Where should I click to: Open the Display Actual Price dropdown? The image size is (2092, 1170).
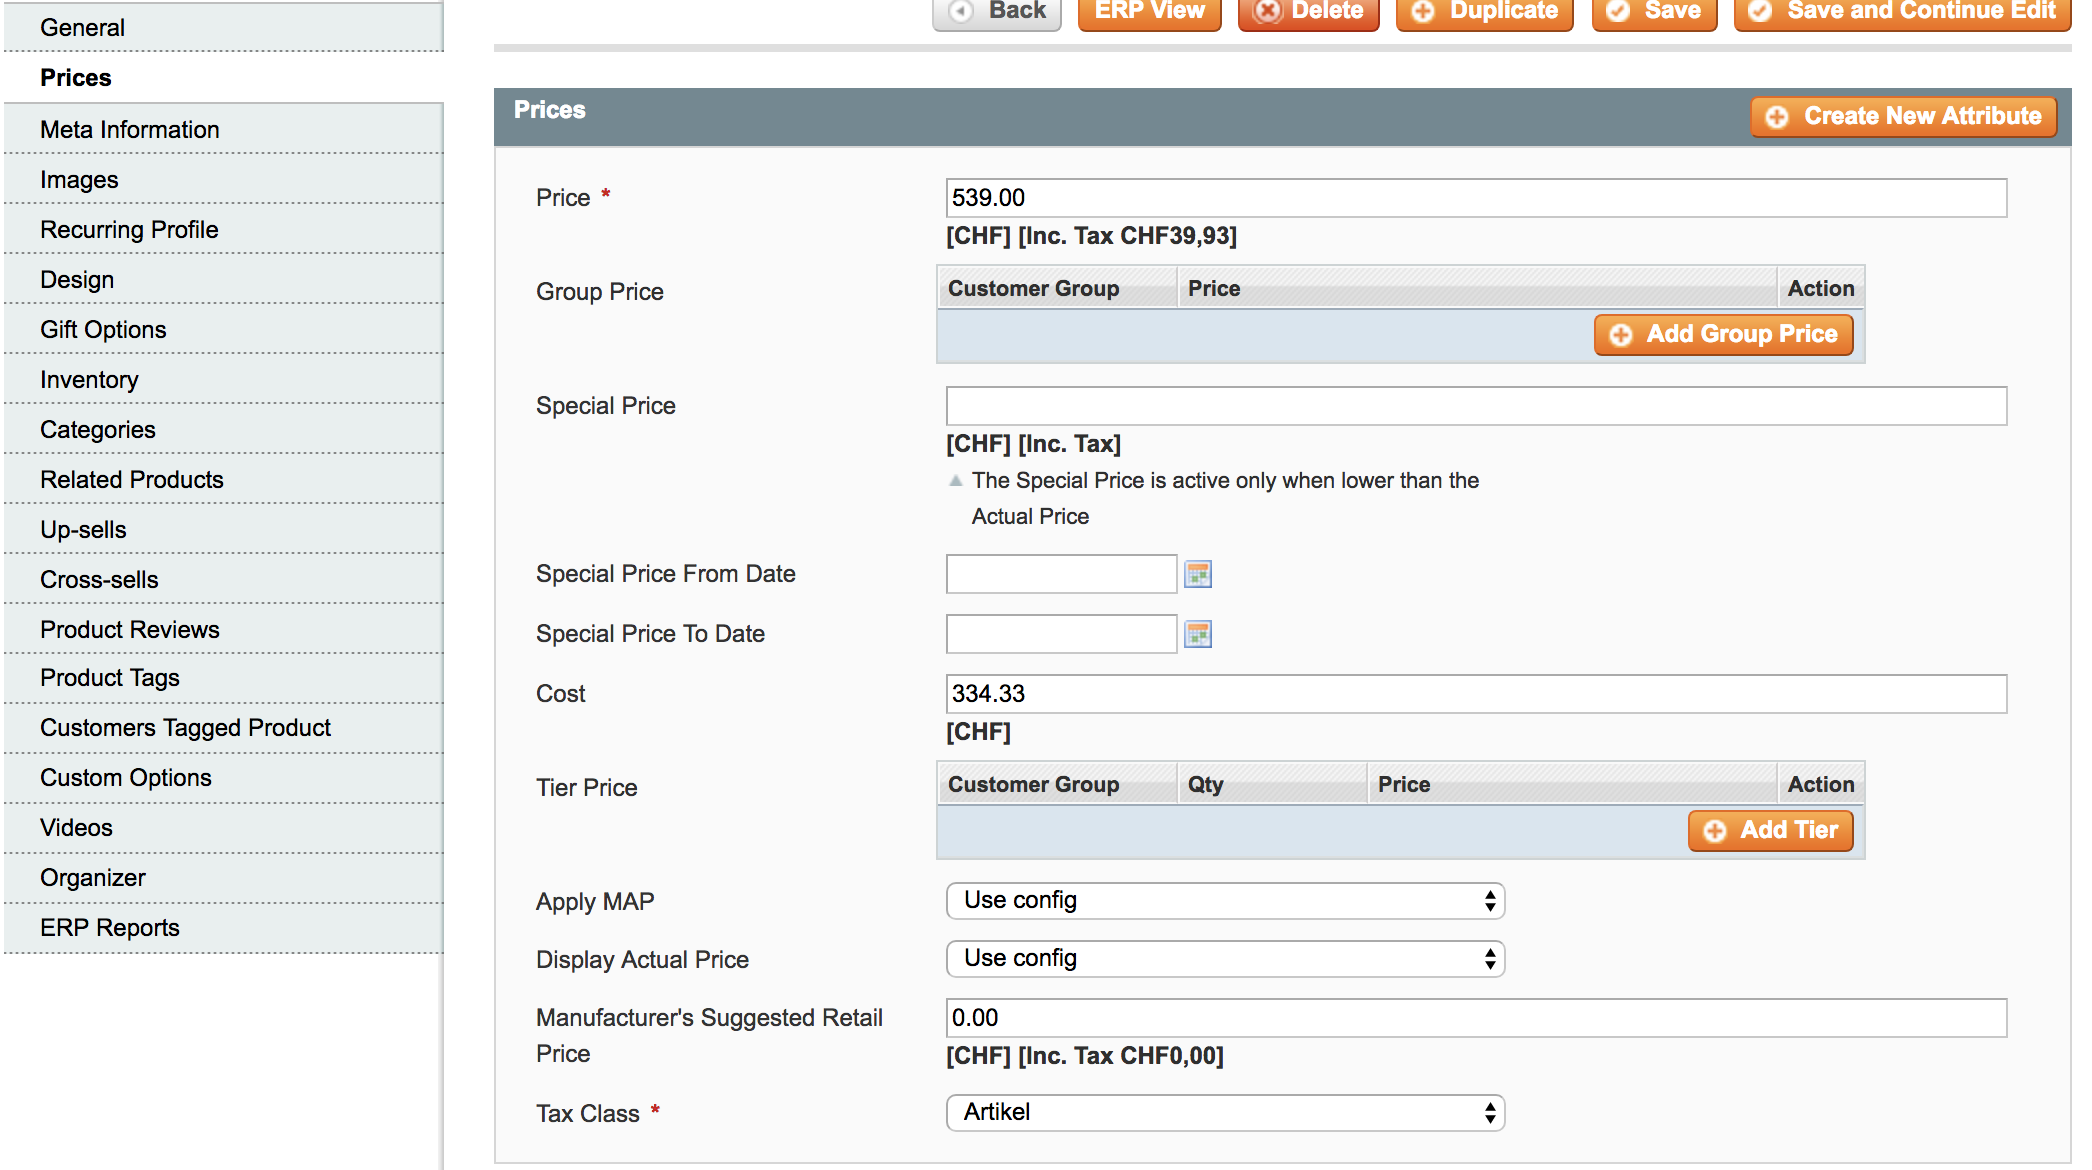point(1224,958)
